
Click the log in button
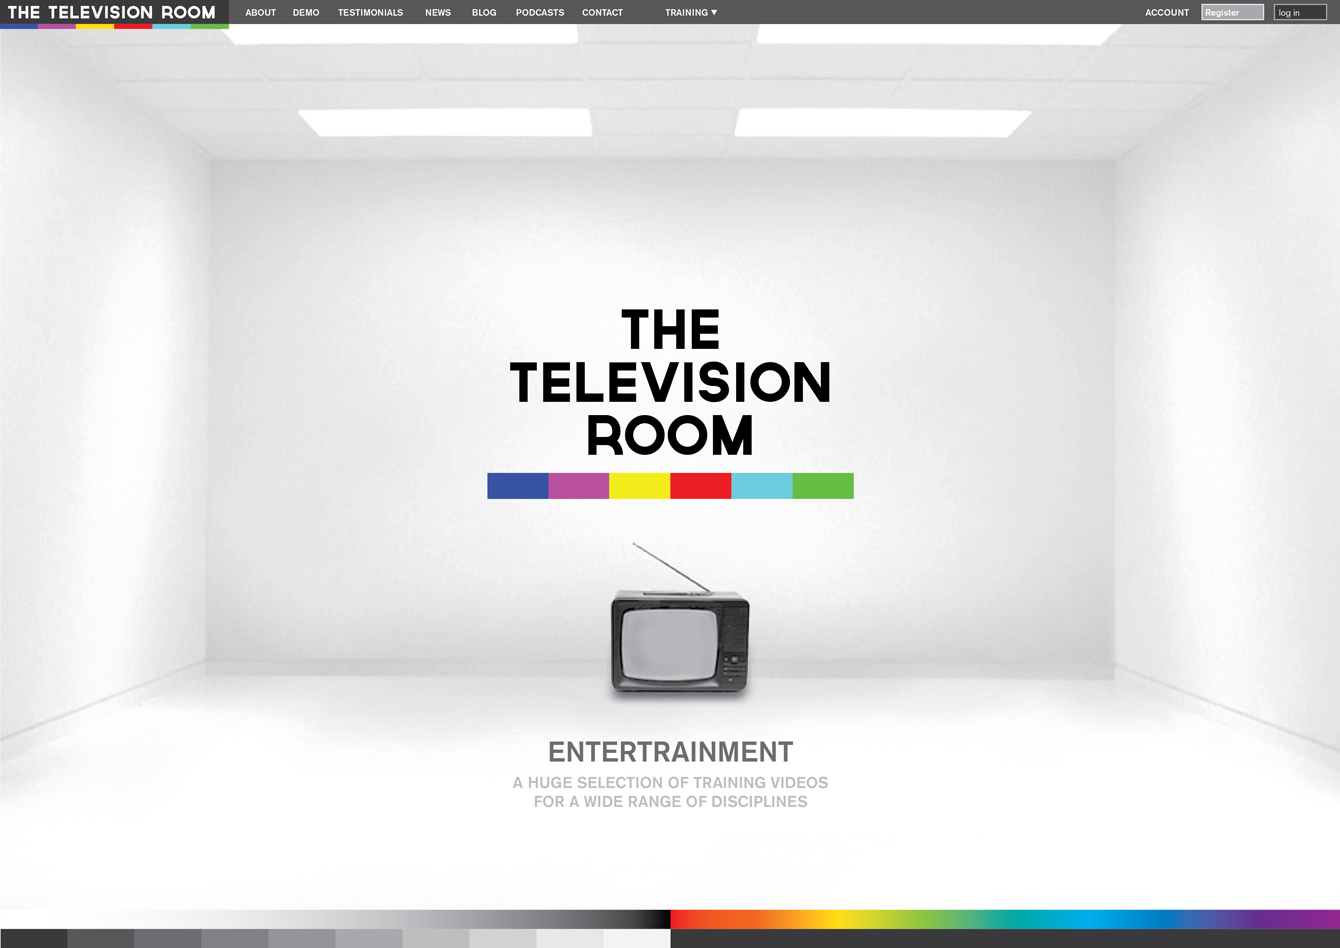pos(1300,12)
